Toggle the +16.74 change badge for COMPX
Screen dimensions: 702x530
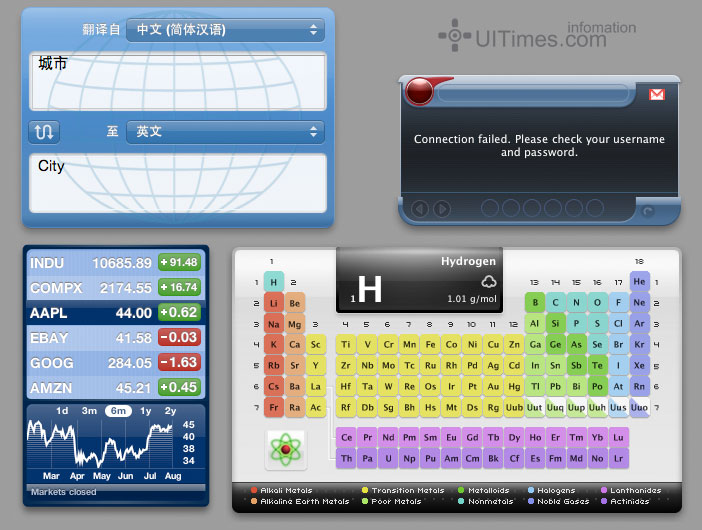[179, 287]
